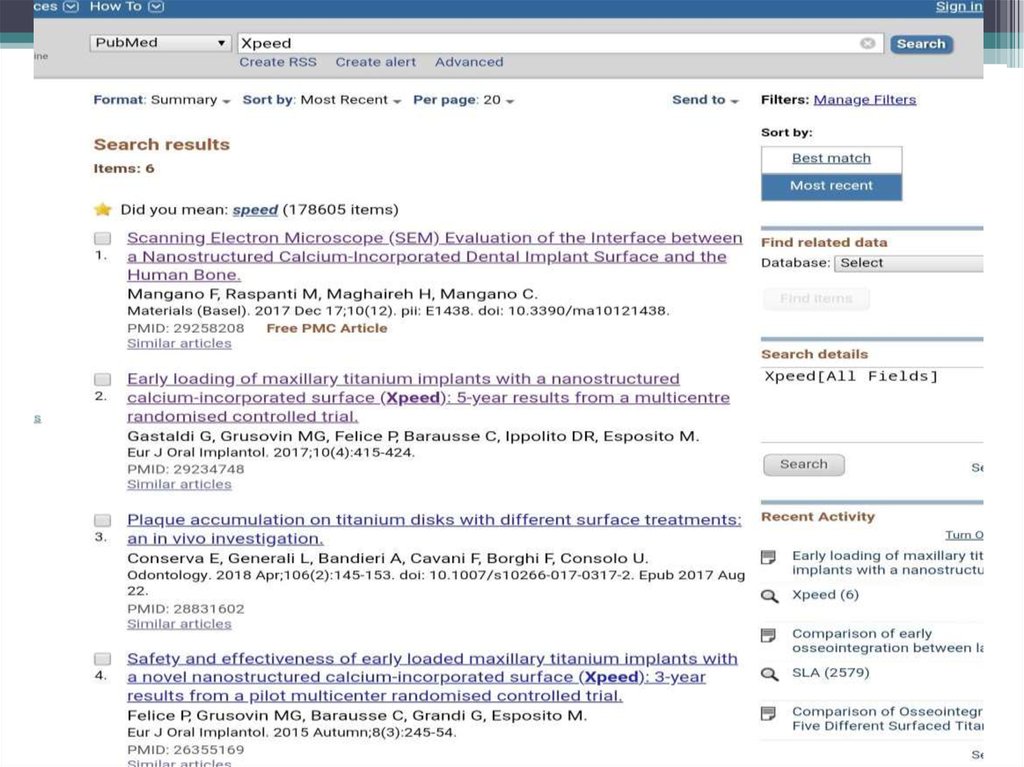The image size is (1024, 767).
Task: Click Items: 6 count text
Action: (x=123, y=169)
